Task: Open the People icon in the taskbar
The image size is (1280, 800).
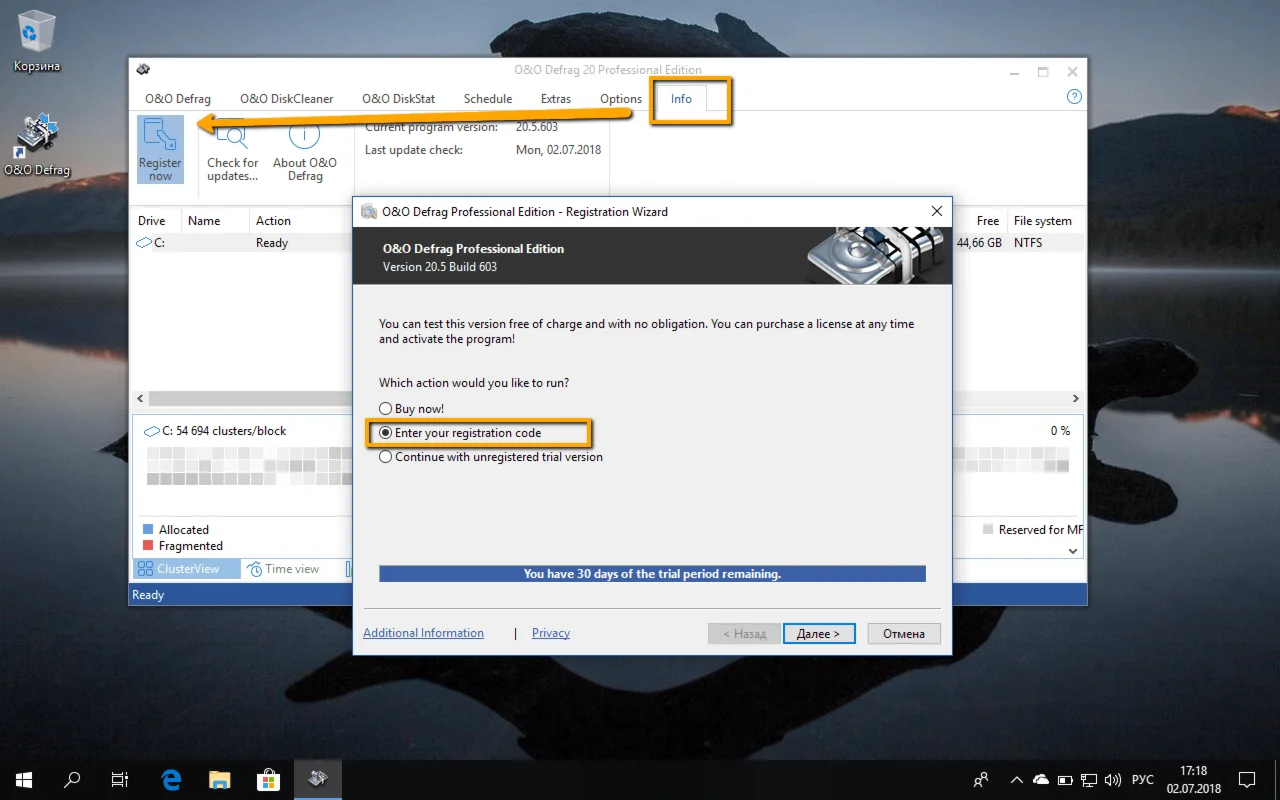Action: [x=981, y=779]
